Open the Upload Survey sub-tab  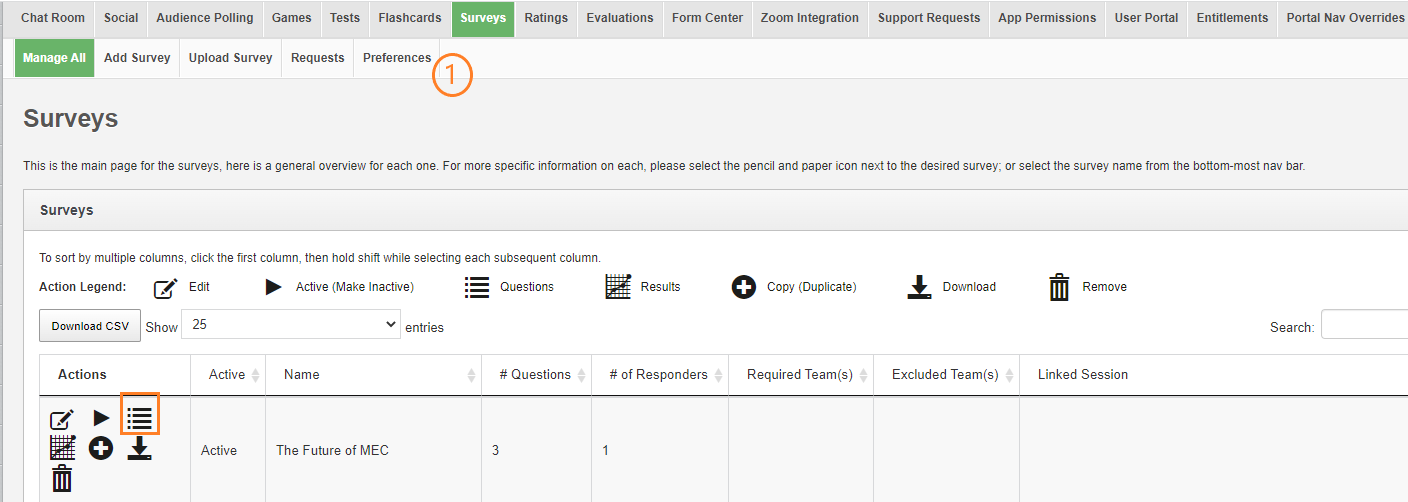point(230,58)
